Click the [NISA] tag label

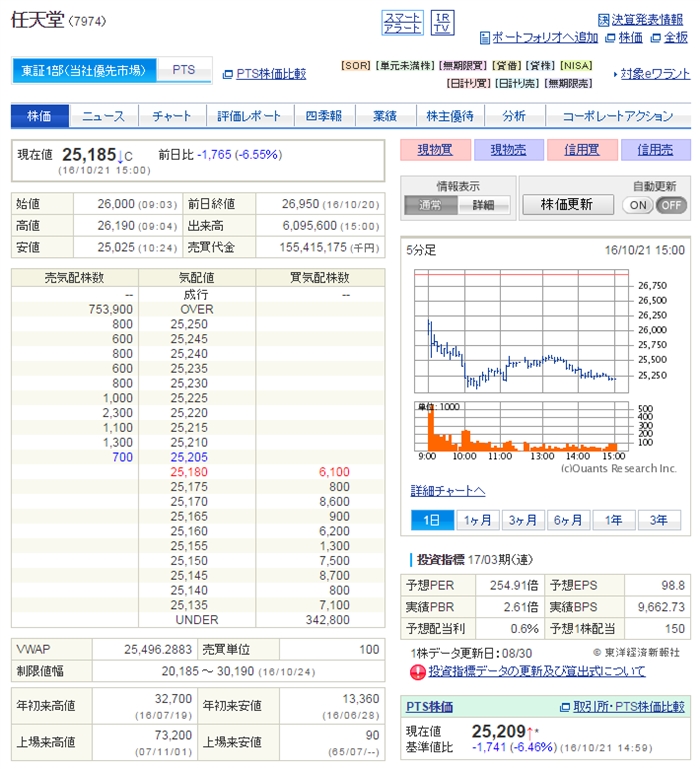coord(576,65)
